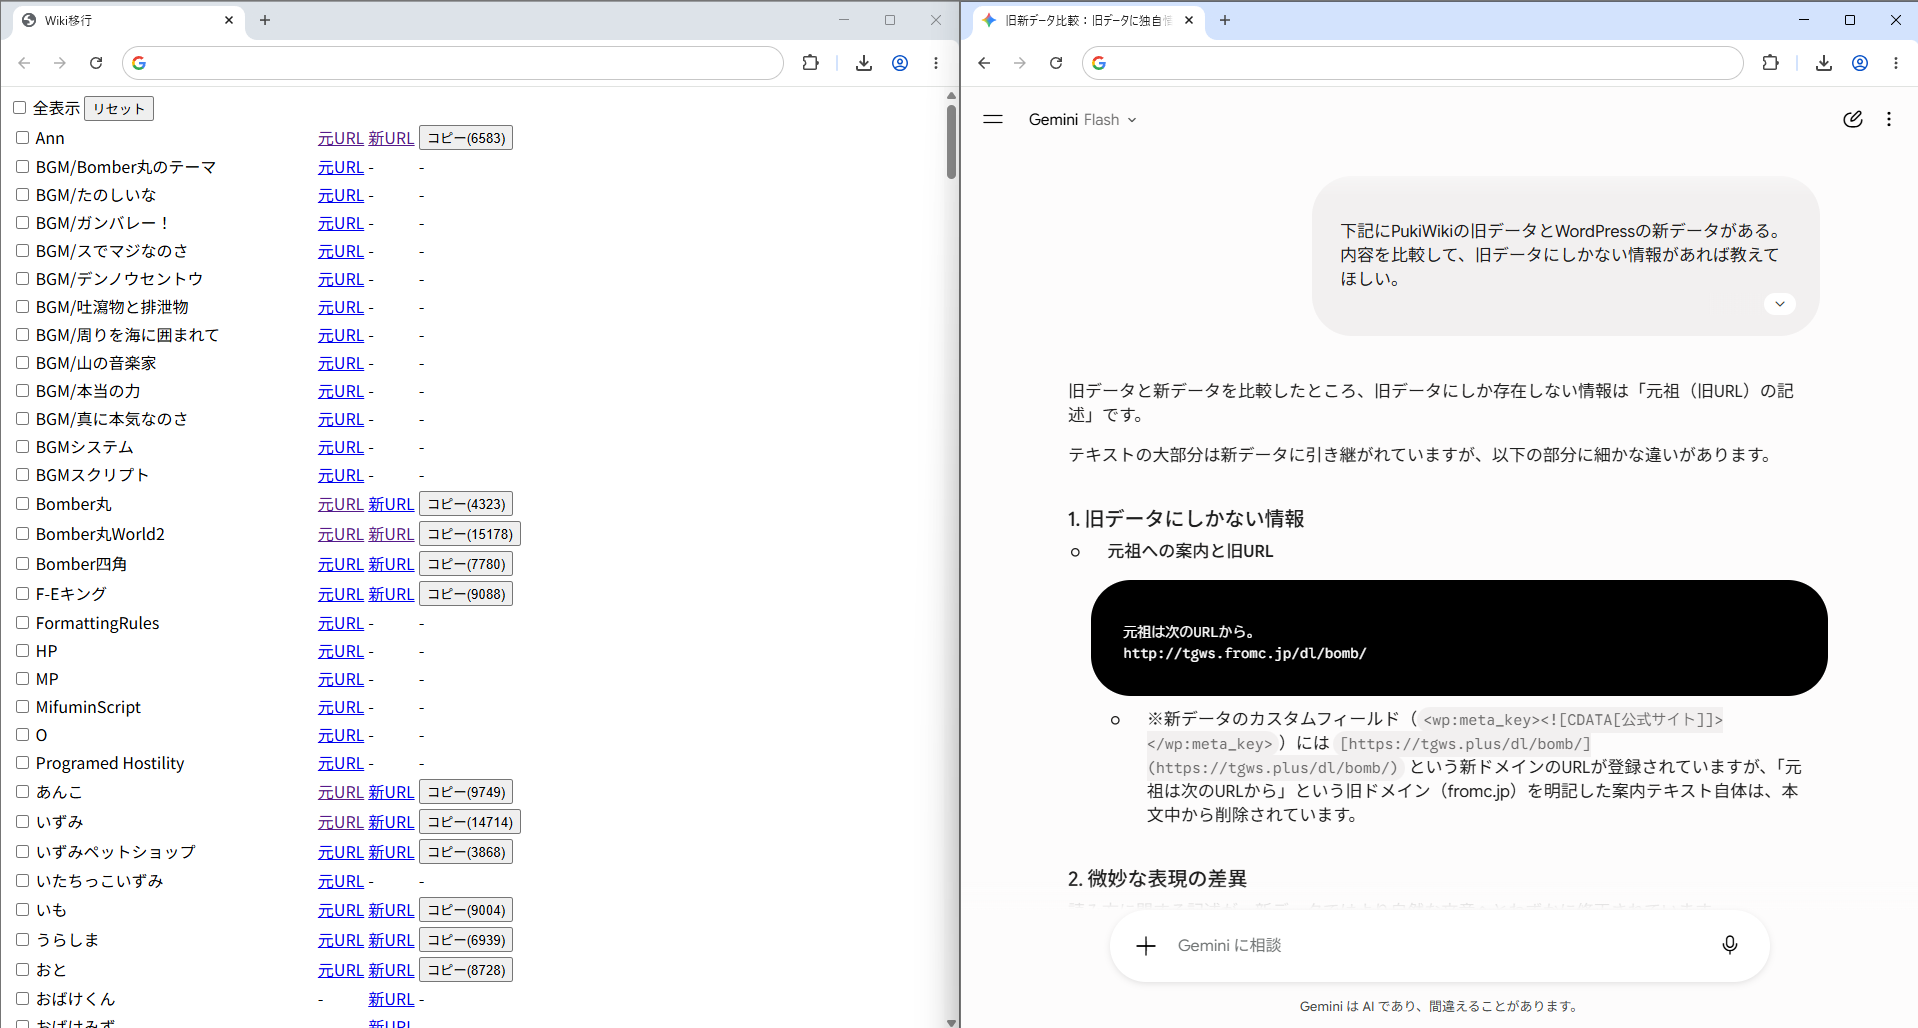Open downloads in the Gemini window
Screen dimensions: 1918x1028
click(1824, 63)
